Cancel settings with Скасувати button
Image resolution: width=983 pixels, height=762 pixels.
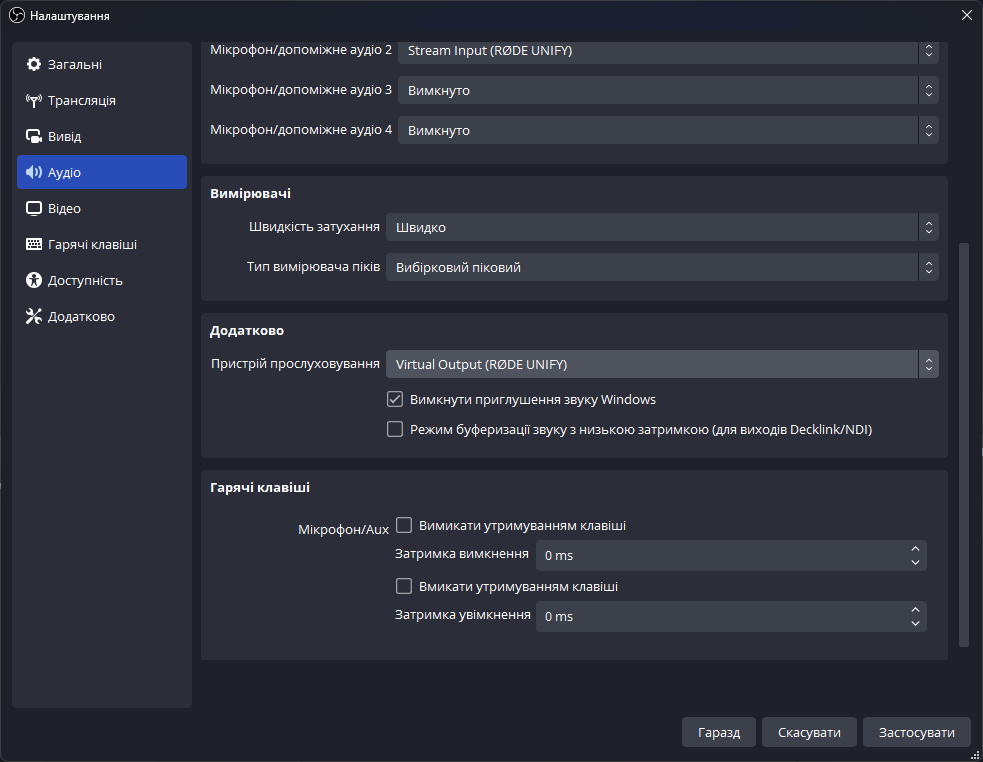[x=808, y=732]
